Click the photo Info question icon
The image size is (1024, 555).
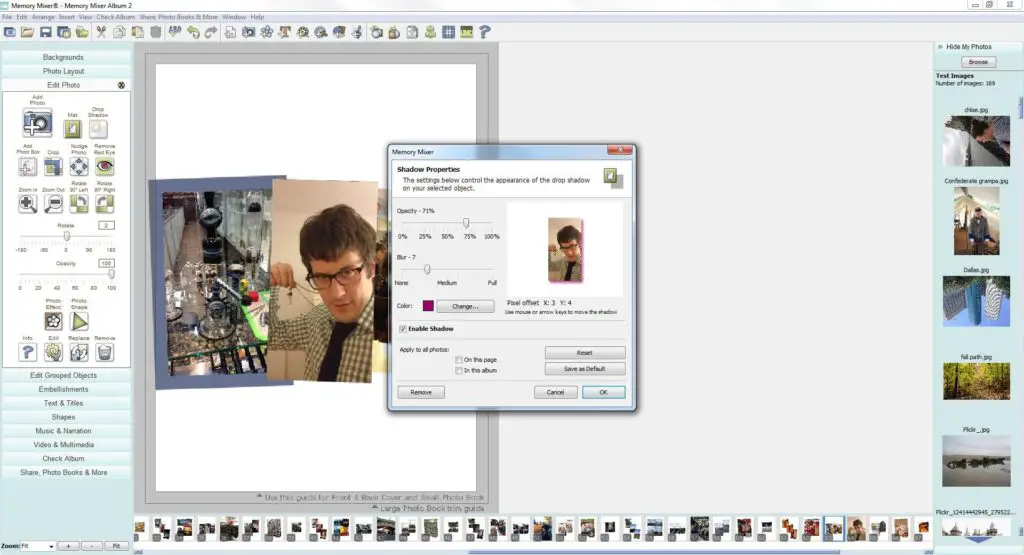click(x=27, y=353)
